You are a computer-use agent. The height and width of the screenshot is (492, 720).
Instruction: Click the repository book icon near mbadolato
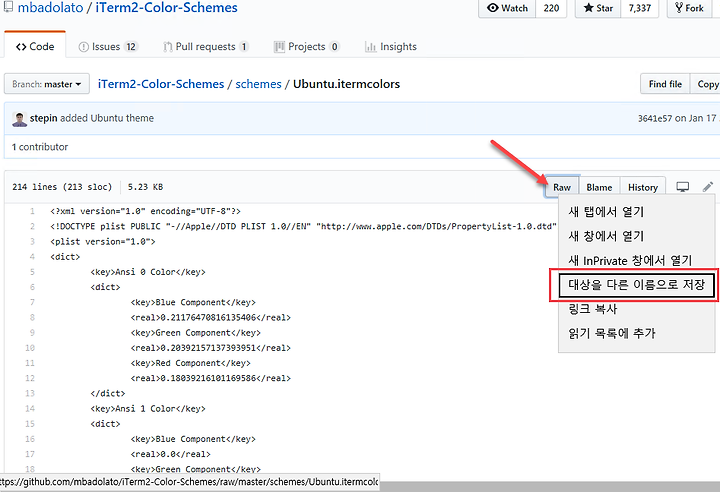pyautogui.click(x=9, y=7)
